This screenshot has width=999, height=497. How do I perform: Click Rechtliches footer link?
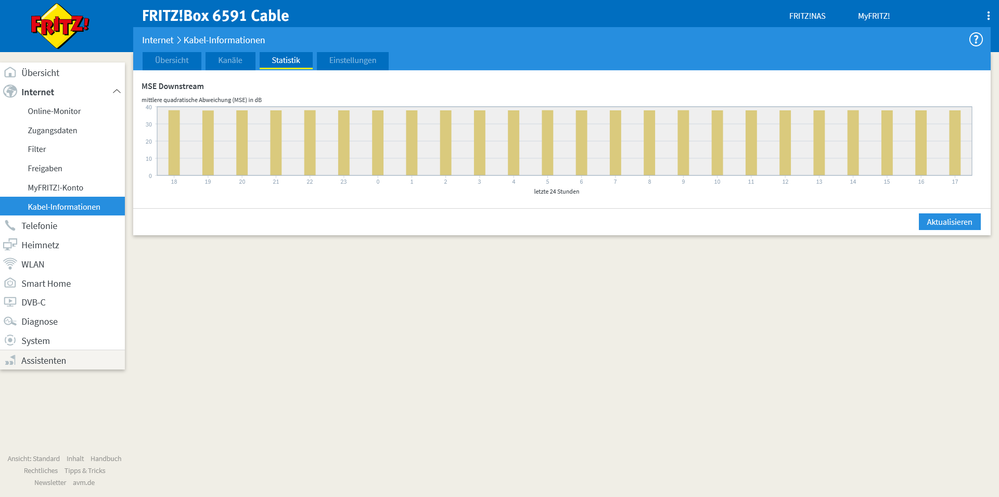point(41,471)
